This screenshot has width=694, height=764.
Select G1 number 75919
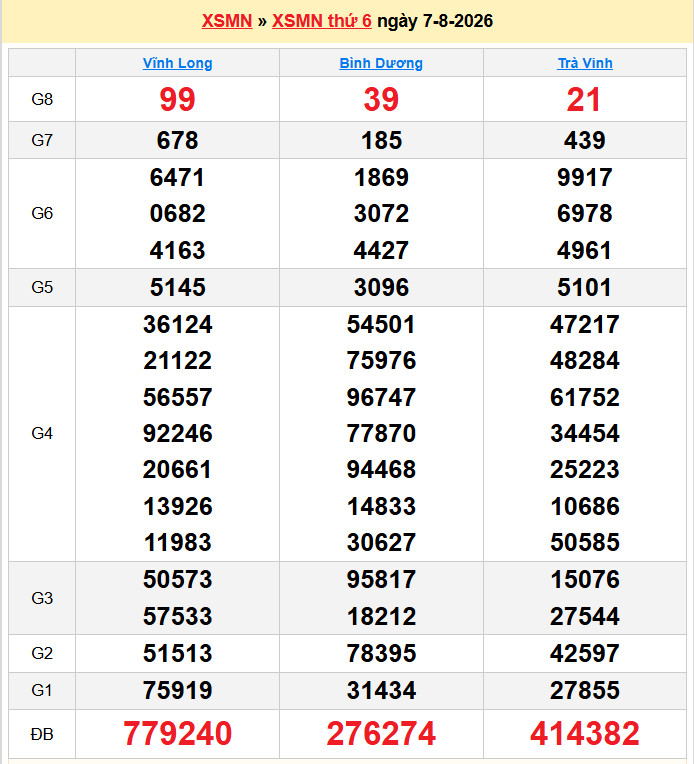pyautogui.click(x=177, y=690)
